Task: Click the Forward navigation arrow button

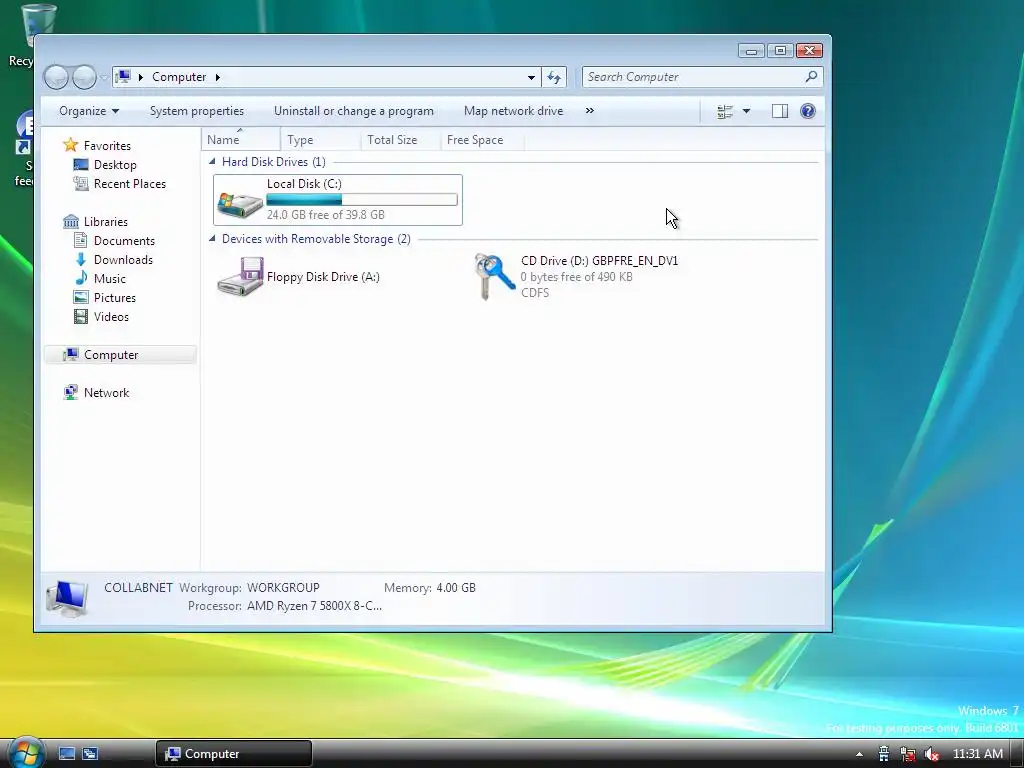Action: pyautogui.click(x=84, y=77)
